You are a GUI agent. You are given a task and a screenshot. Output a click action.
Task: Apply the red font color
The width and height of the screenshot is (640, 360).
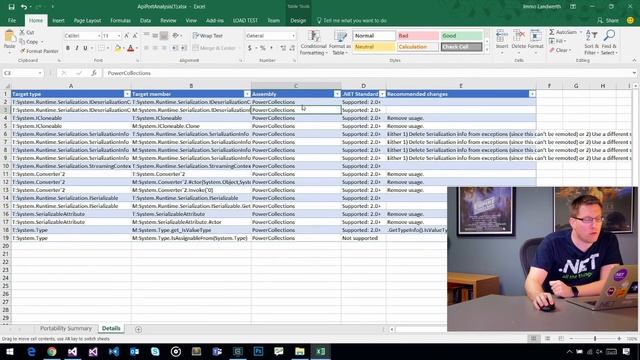[131, 48]
